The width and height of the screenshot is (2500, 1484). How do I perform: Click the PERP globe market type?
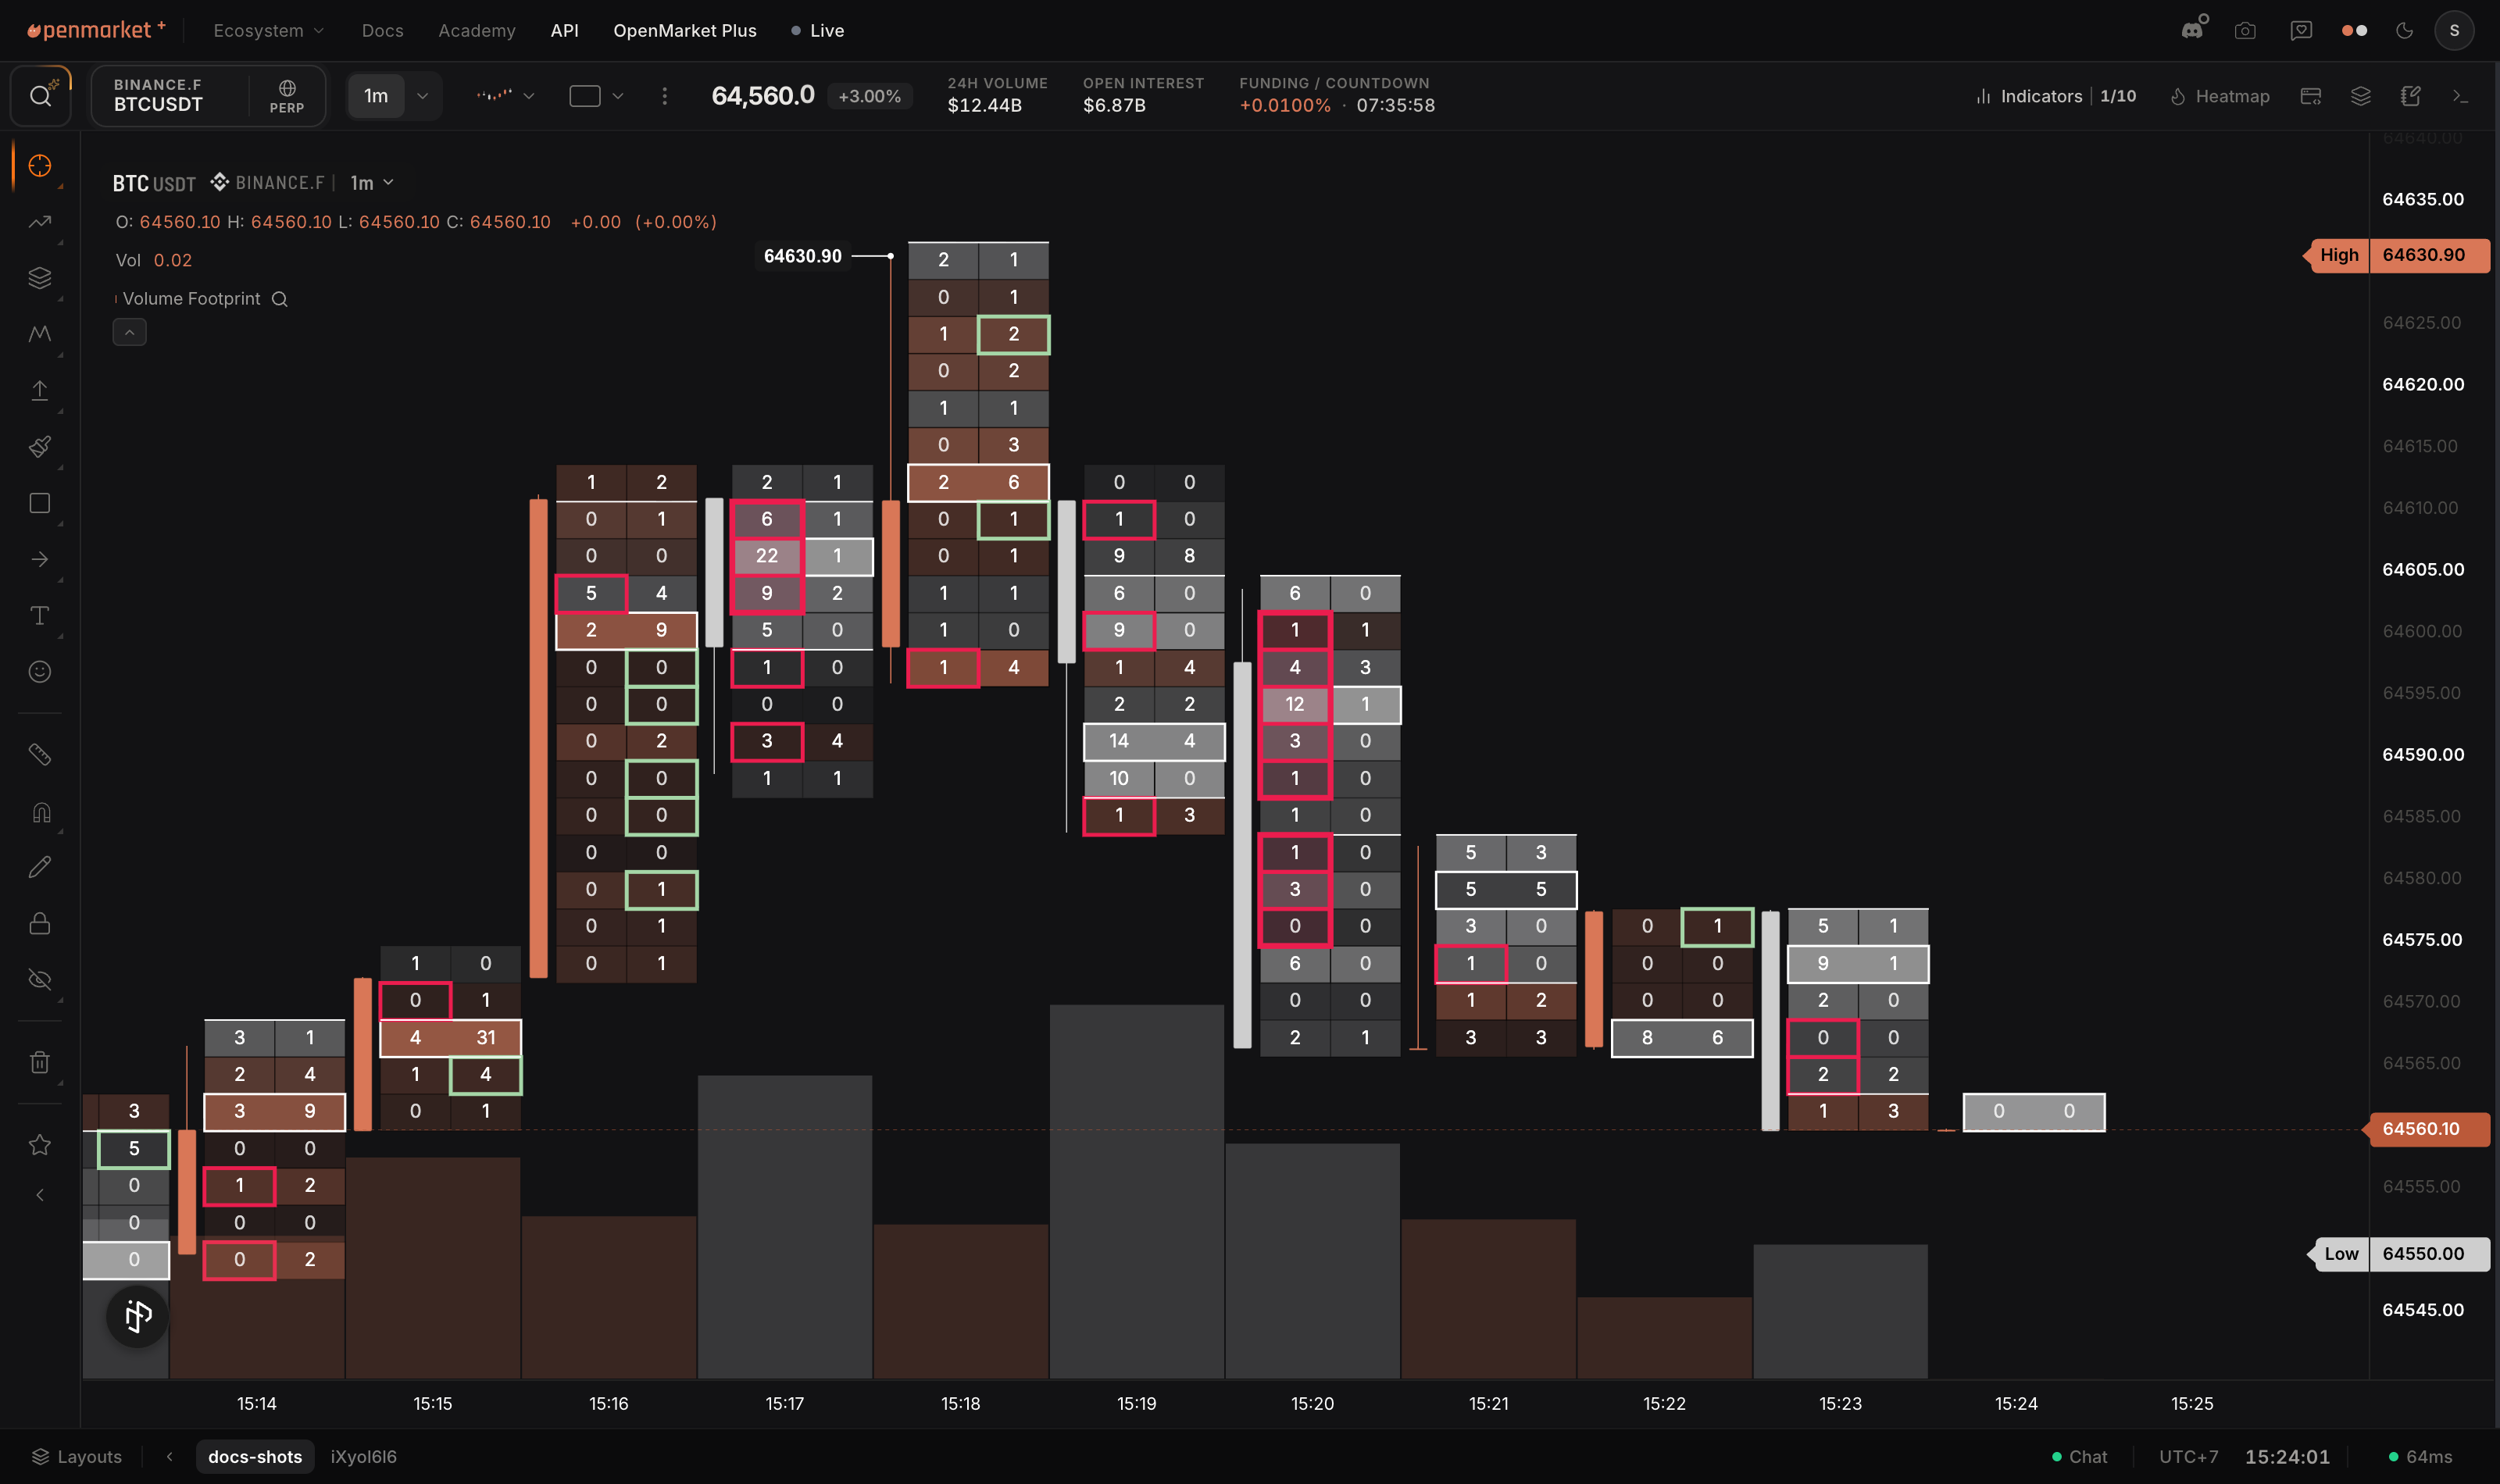(x=287, y=96)
